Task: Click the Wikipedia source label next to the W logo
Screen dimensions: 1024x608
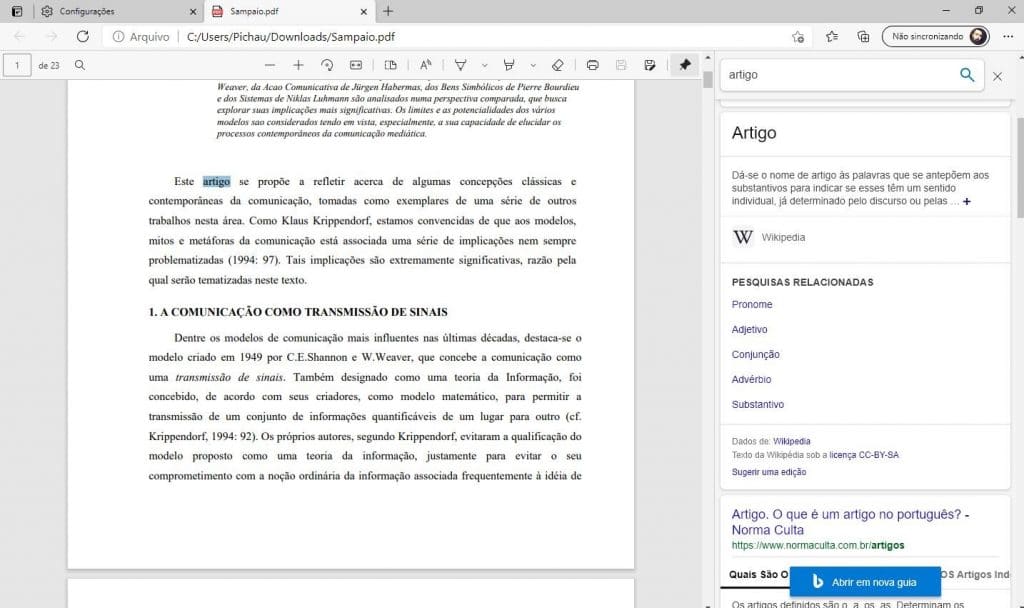Action: pyautogui.click(x=783, y=237)
